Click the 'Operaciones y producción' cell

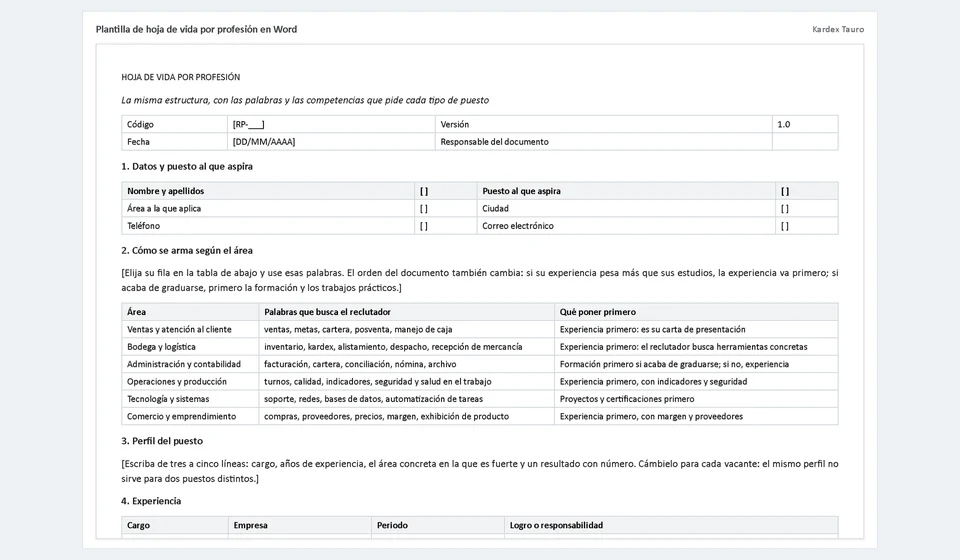pyautogui.click(x=190, y=381)
